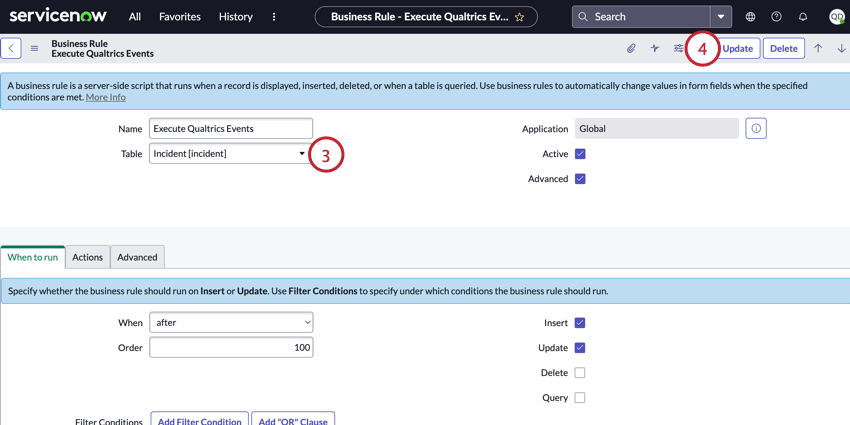Image resolution: width=850 pixels, height=425 pixels.
Task: Expand the Search options dropdown arrow
Action: point(720,17)
